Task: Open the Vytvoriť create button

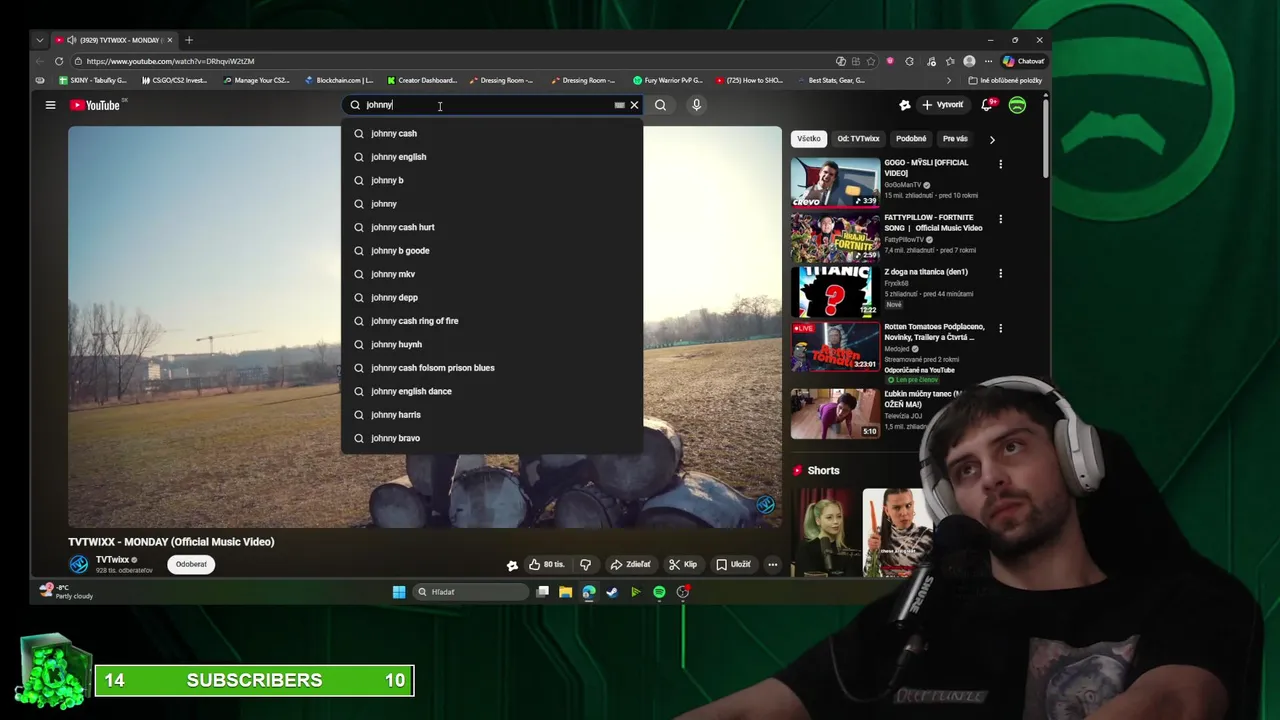Action: point(943,105)
